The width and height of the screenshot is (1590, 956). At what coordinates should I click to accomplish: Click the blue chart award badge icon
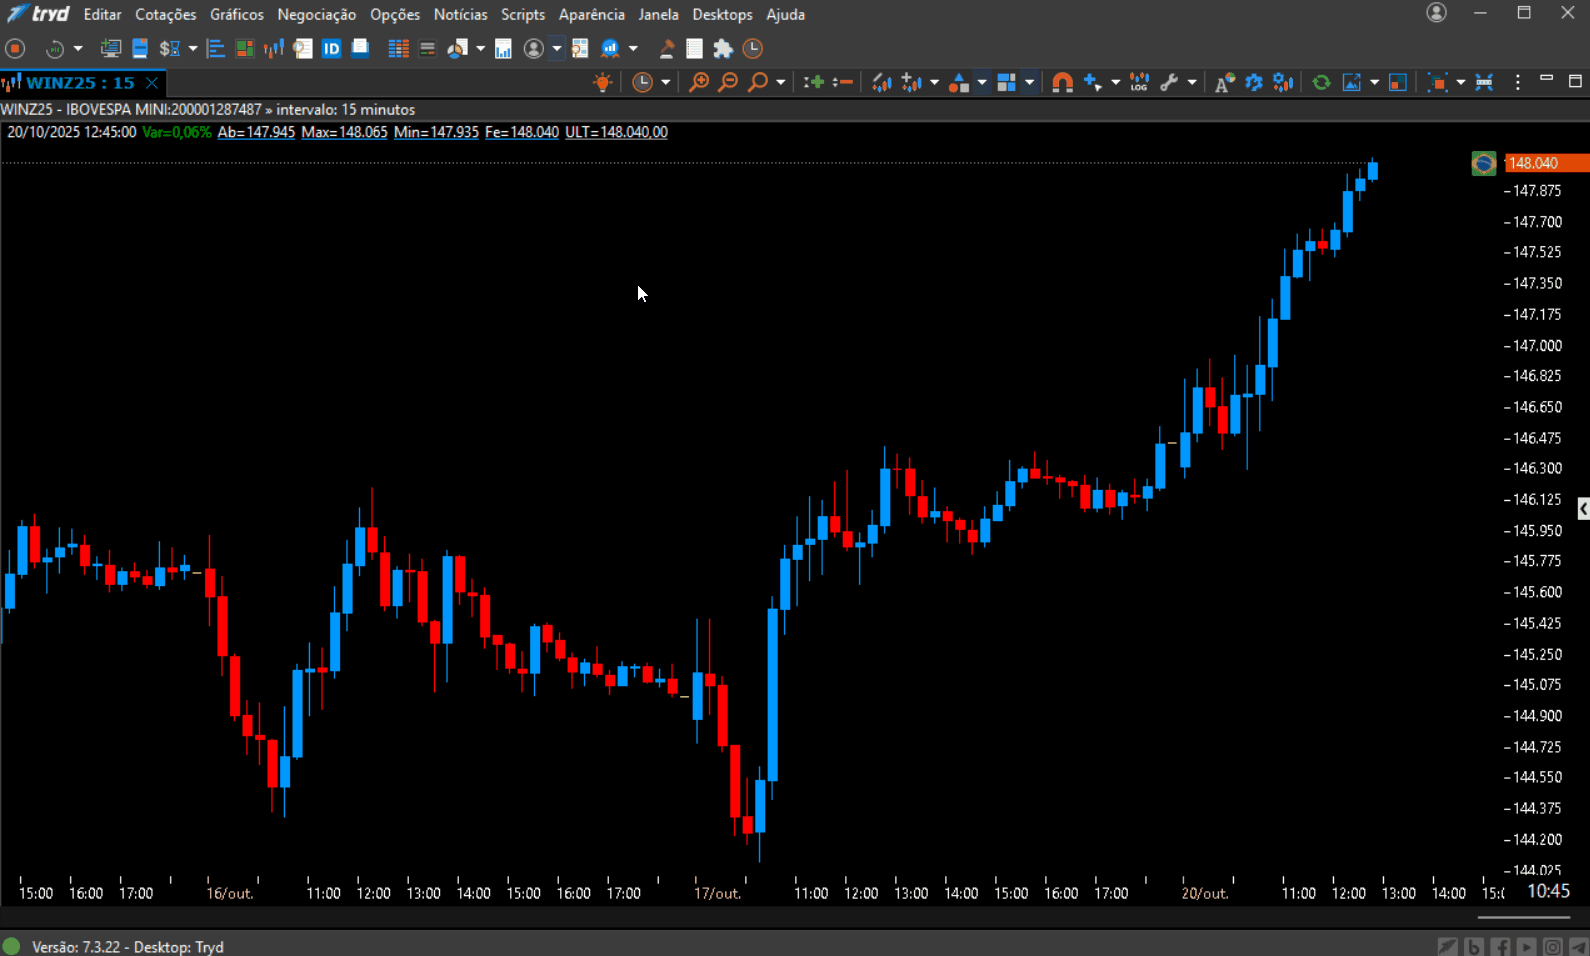[x=609, y=48]
